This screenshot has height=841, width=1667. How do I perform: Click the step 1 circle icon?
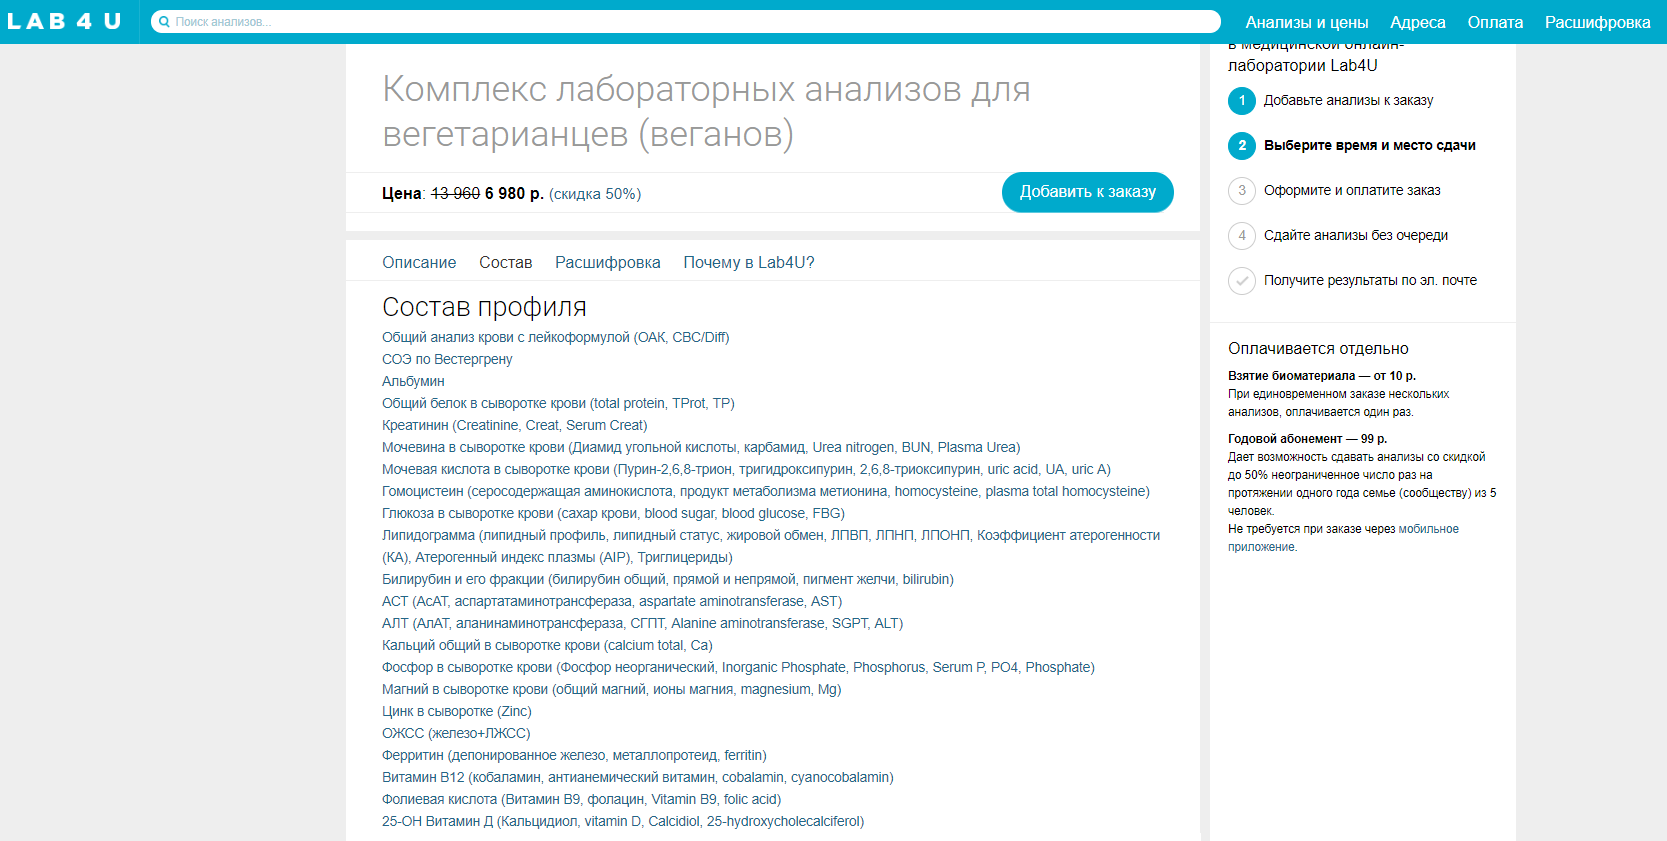click(x=1241, y=101)
